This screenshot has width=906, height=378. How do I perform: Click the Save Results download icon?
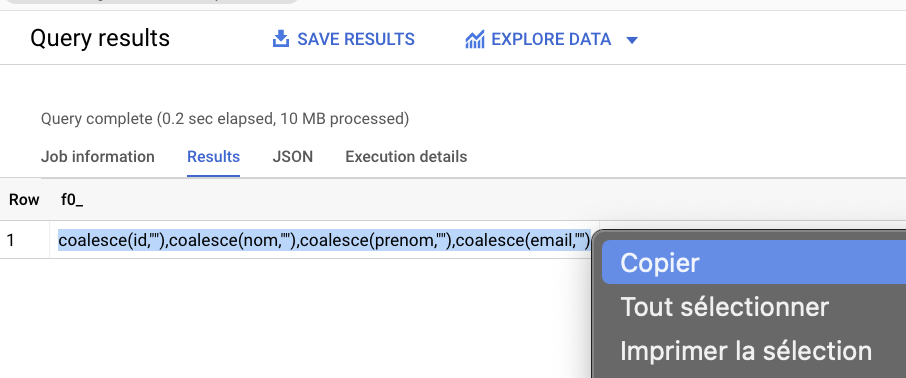pos(281,39)
